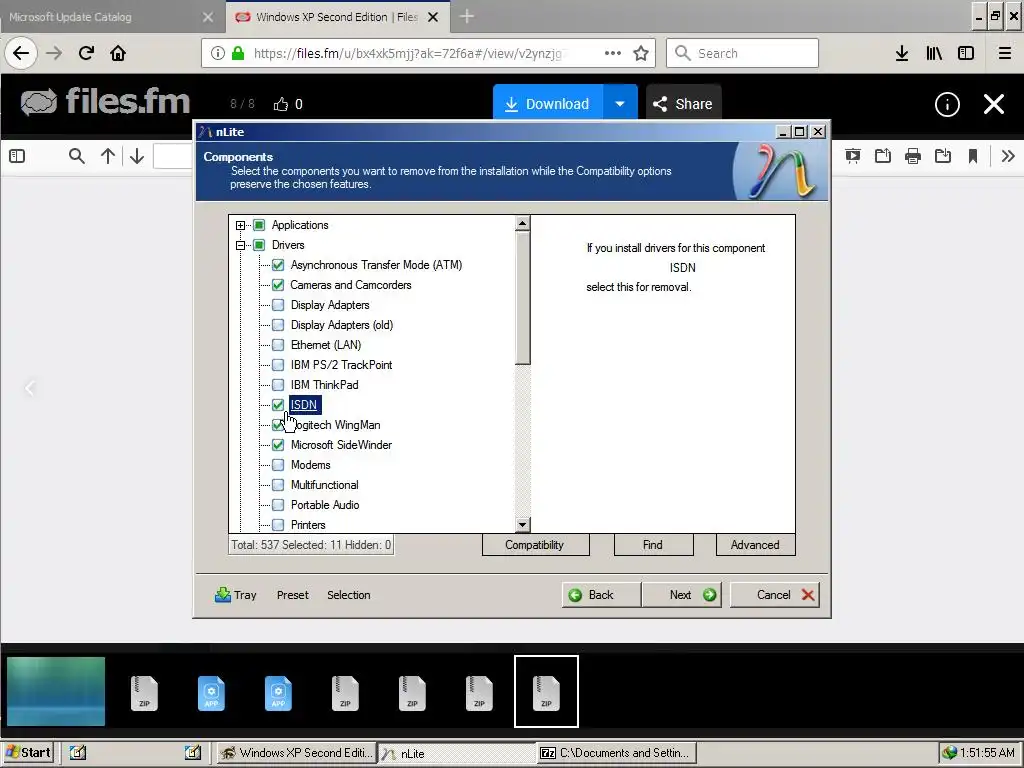This screenshot has height=768, width=1024.
Task: Open the browser home page
Action: coord(118,53)
